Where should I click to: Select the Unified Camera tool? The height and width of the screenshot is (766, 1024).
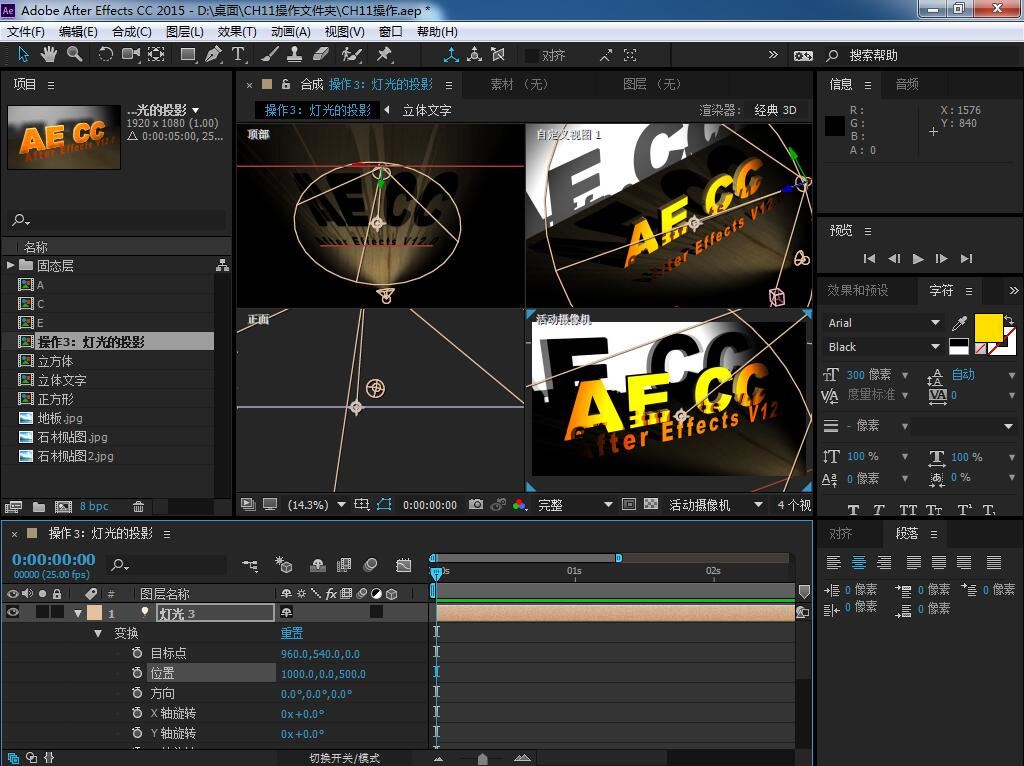131,55
